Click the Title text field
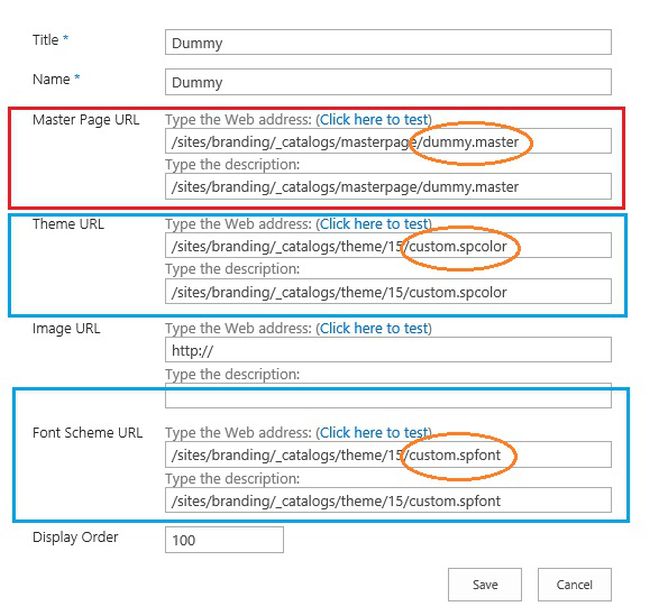 [x=387, y=43]
